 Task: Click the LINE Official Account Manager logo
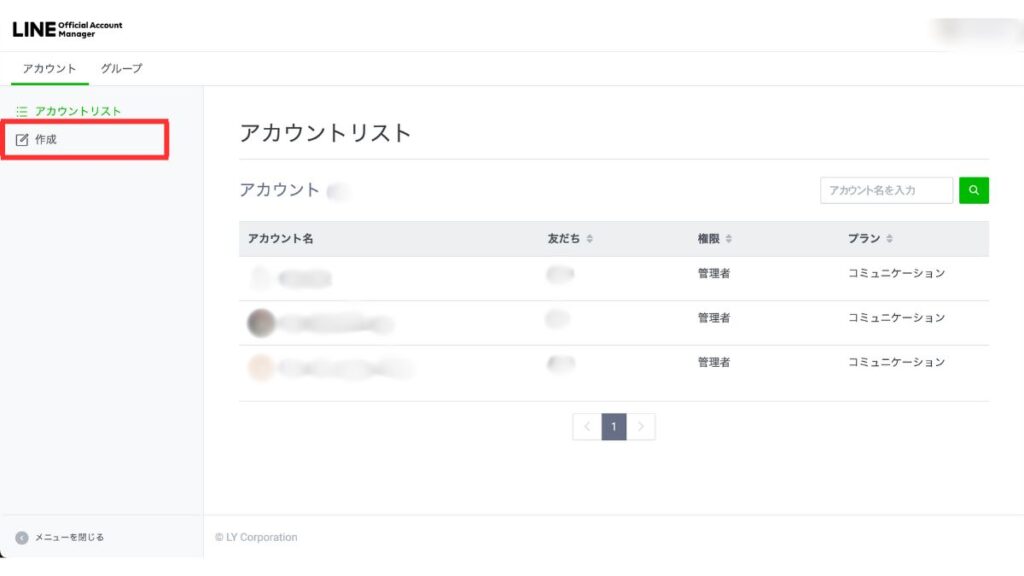(67, 29)
